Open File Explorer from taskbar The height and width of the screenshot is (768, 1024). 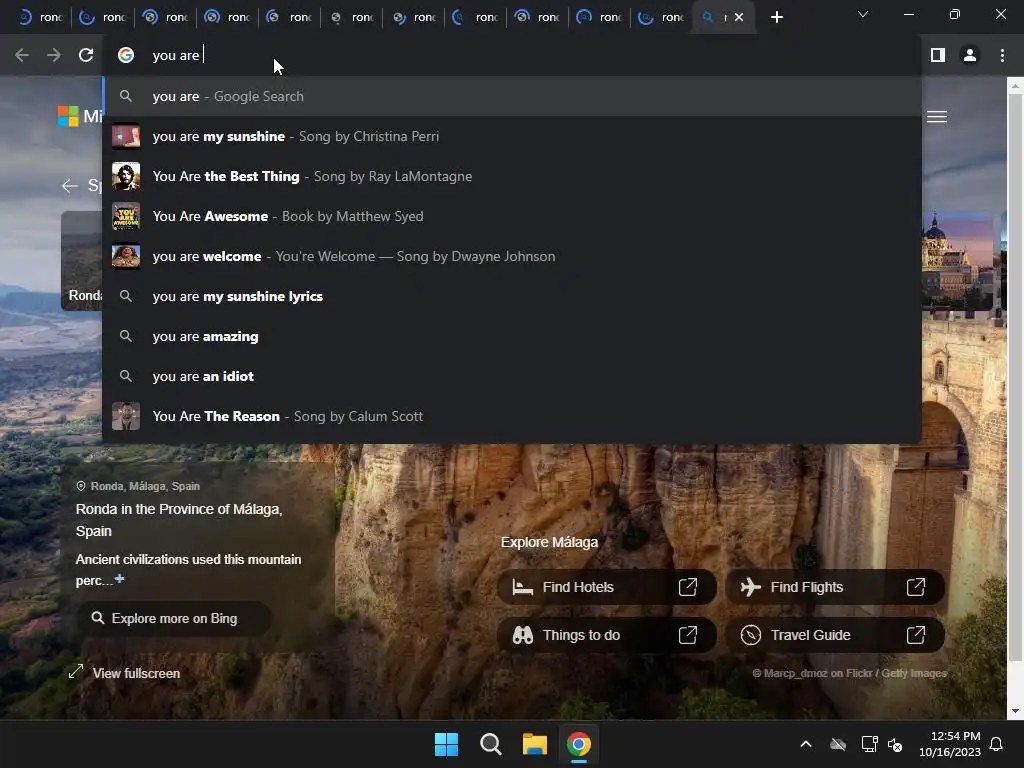click(x=534, y=744)
